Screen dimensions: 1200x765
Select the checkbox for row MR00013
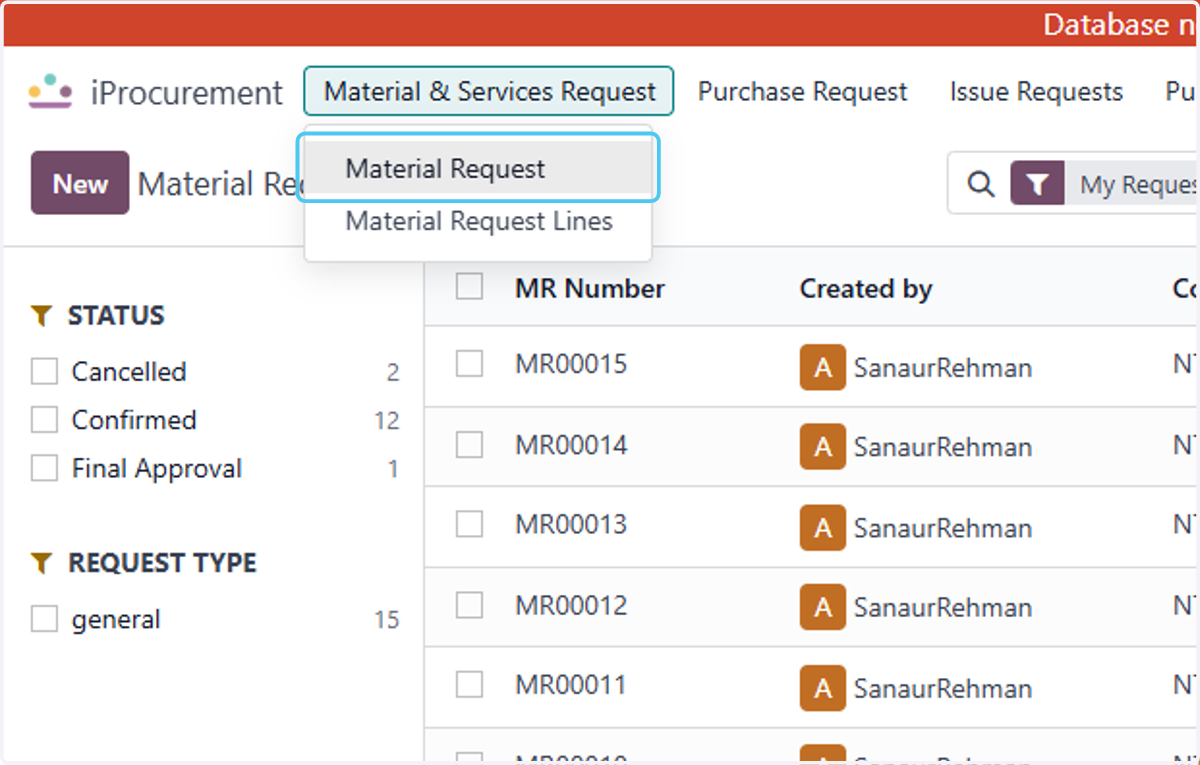[469, 524]
